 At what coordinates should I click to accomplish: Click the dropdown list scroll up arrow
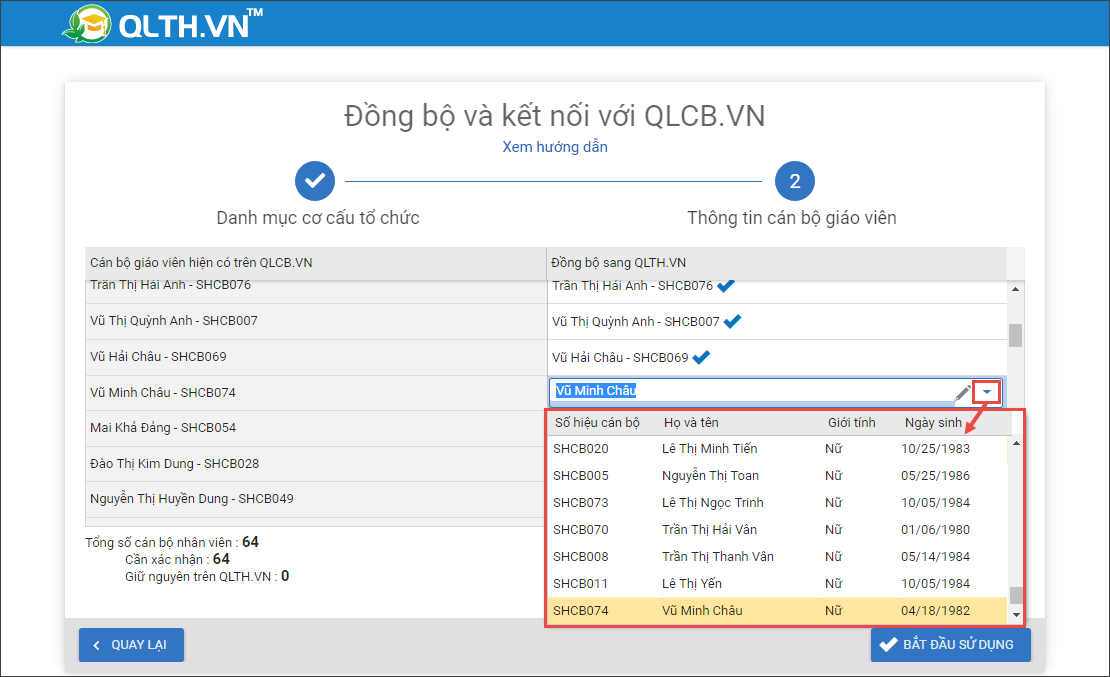pos(1016,443)
